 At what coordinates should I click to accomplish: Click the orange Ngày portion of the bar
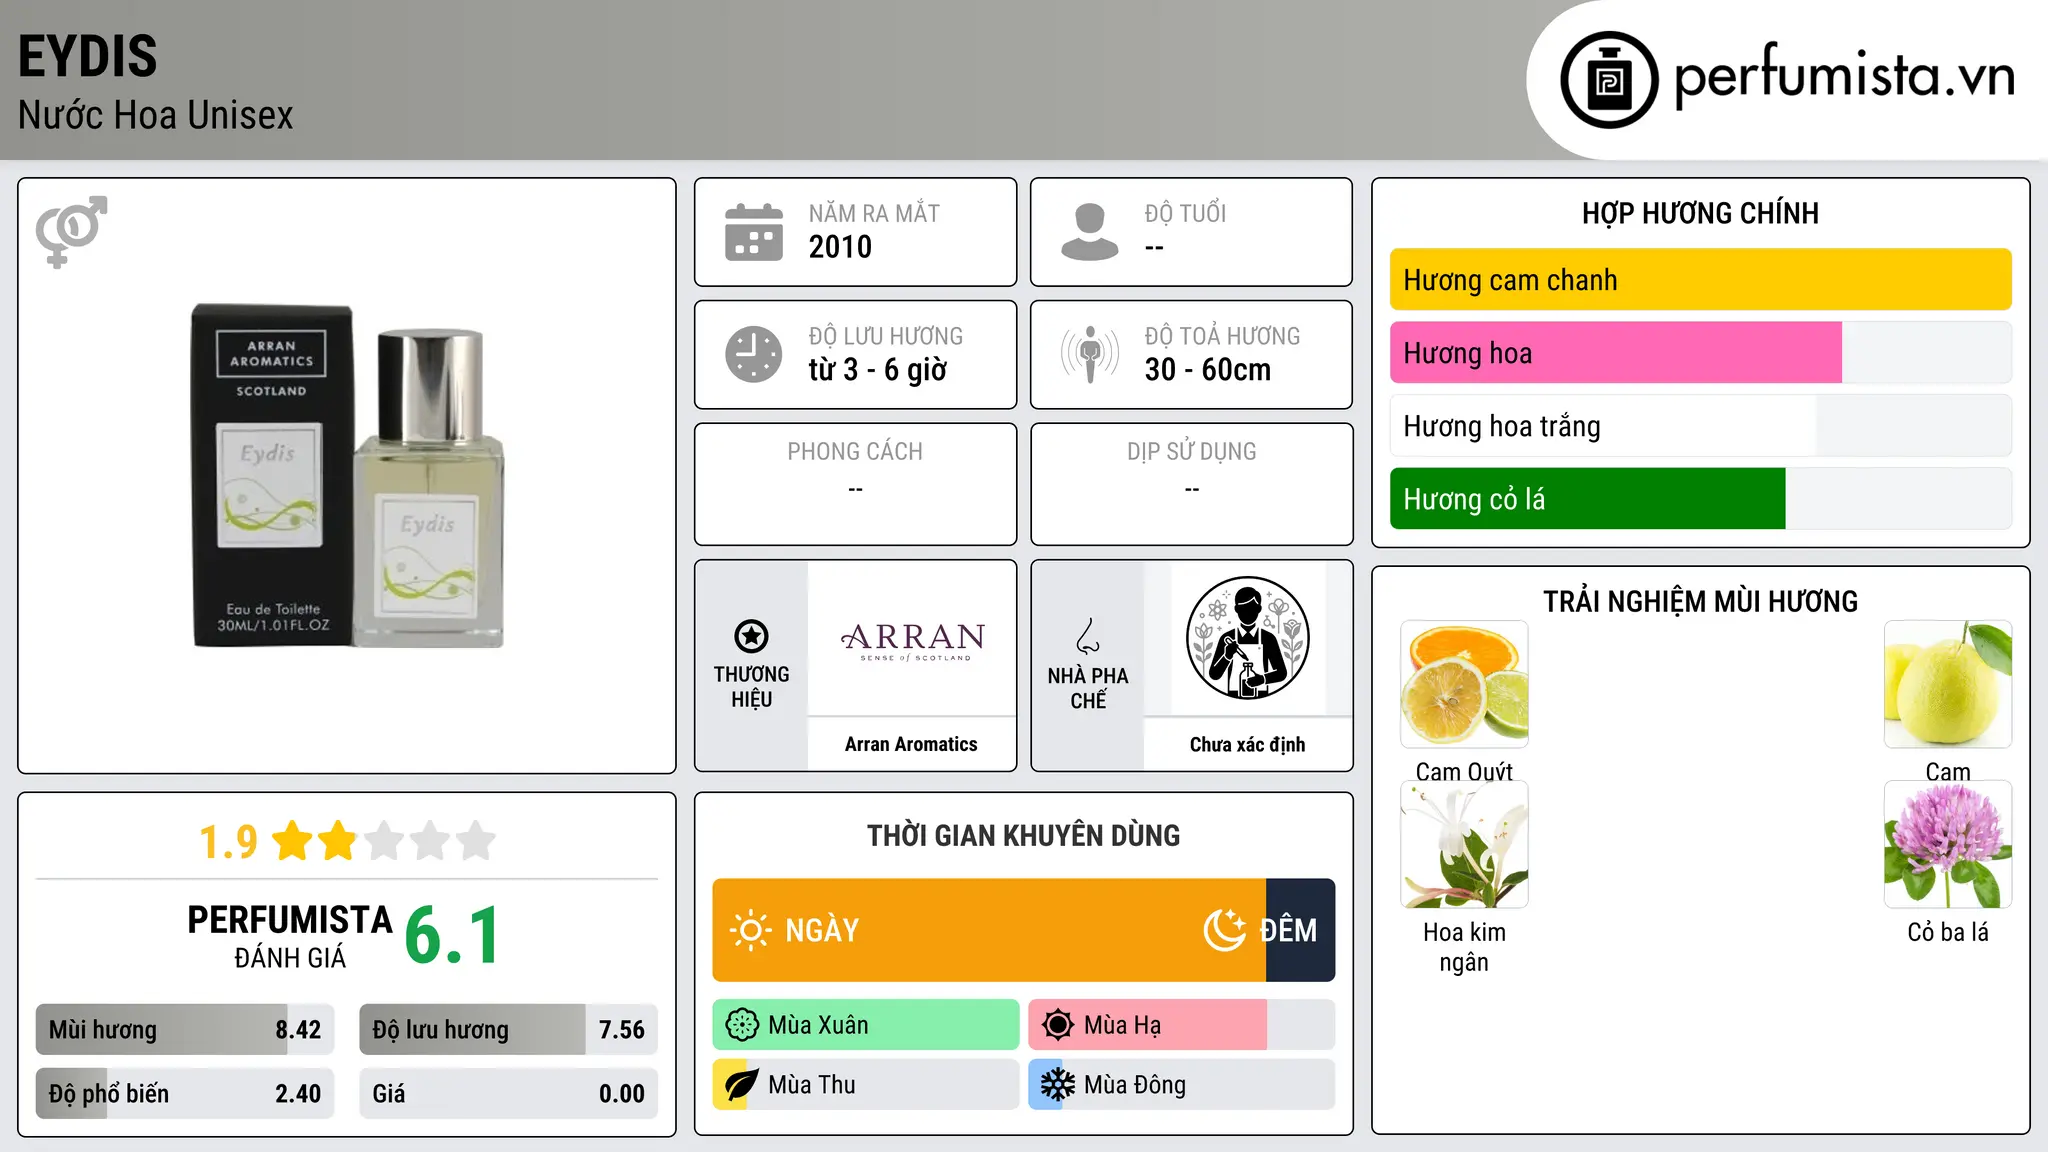(x=989, y=930)
